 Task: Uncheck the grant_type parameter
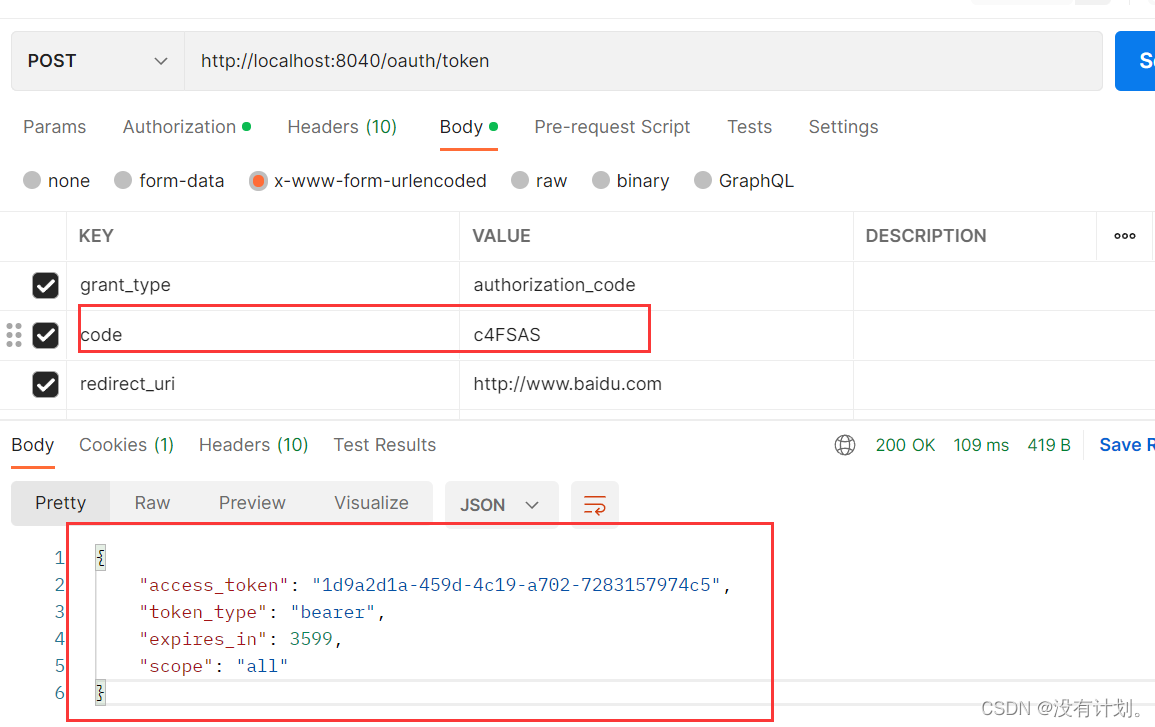[x=45, y=285]
